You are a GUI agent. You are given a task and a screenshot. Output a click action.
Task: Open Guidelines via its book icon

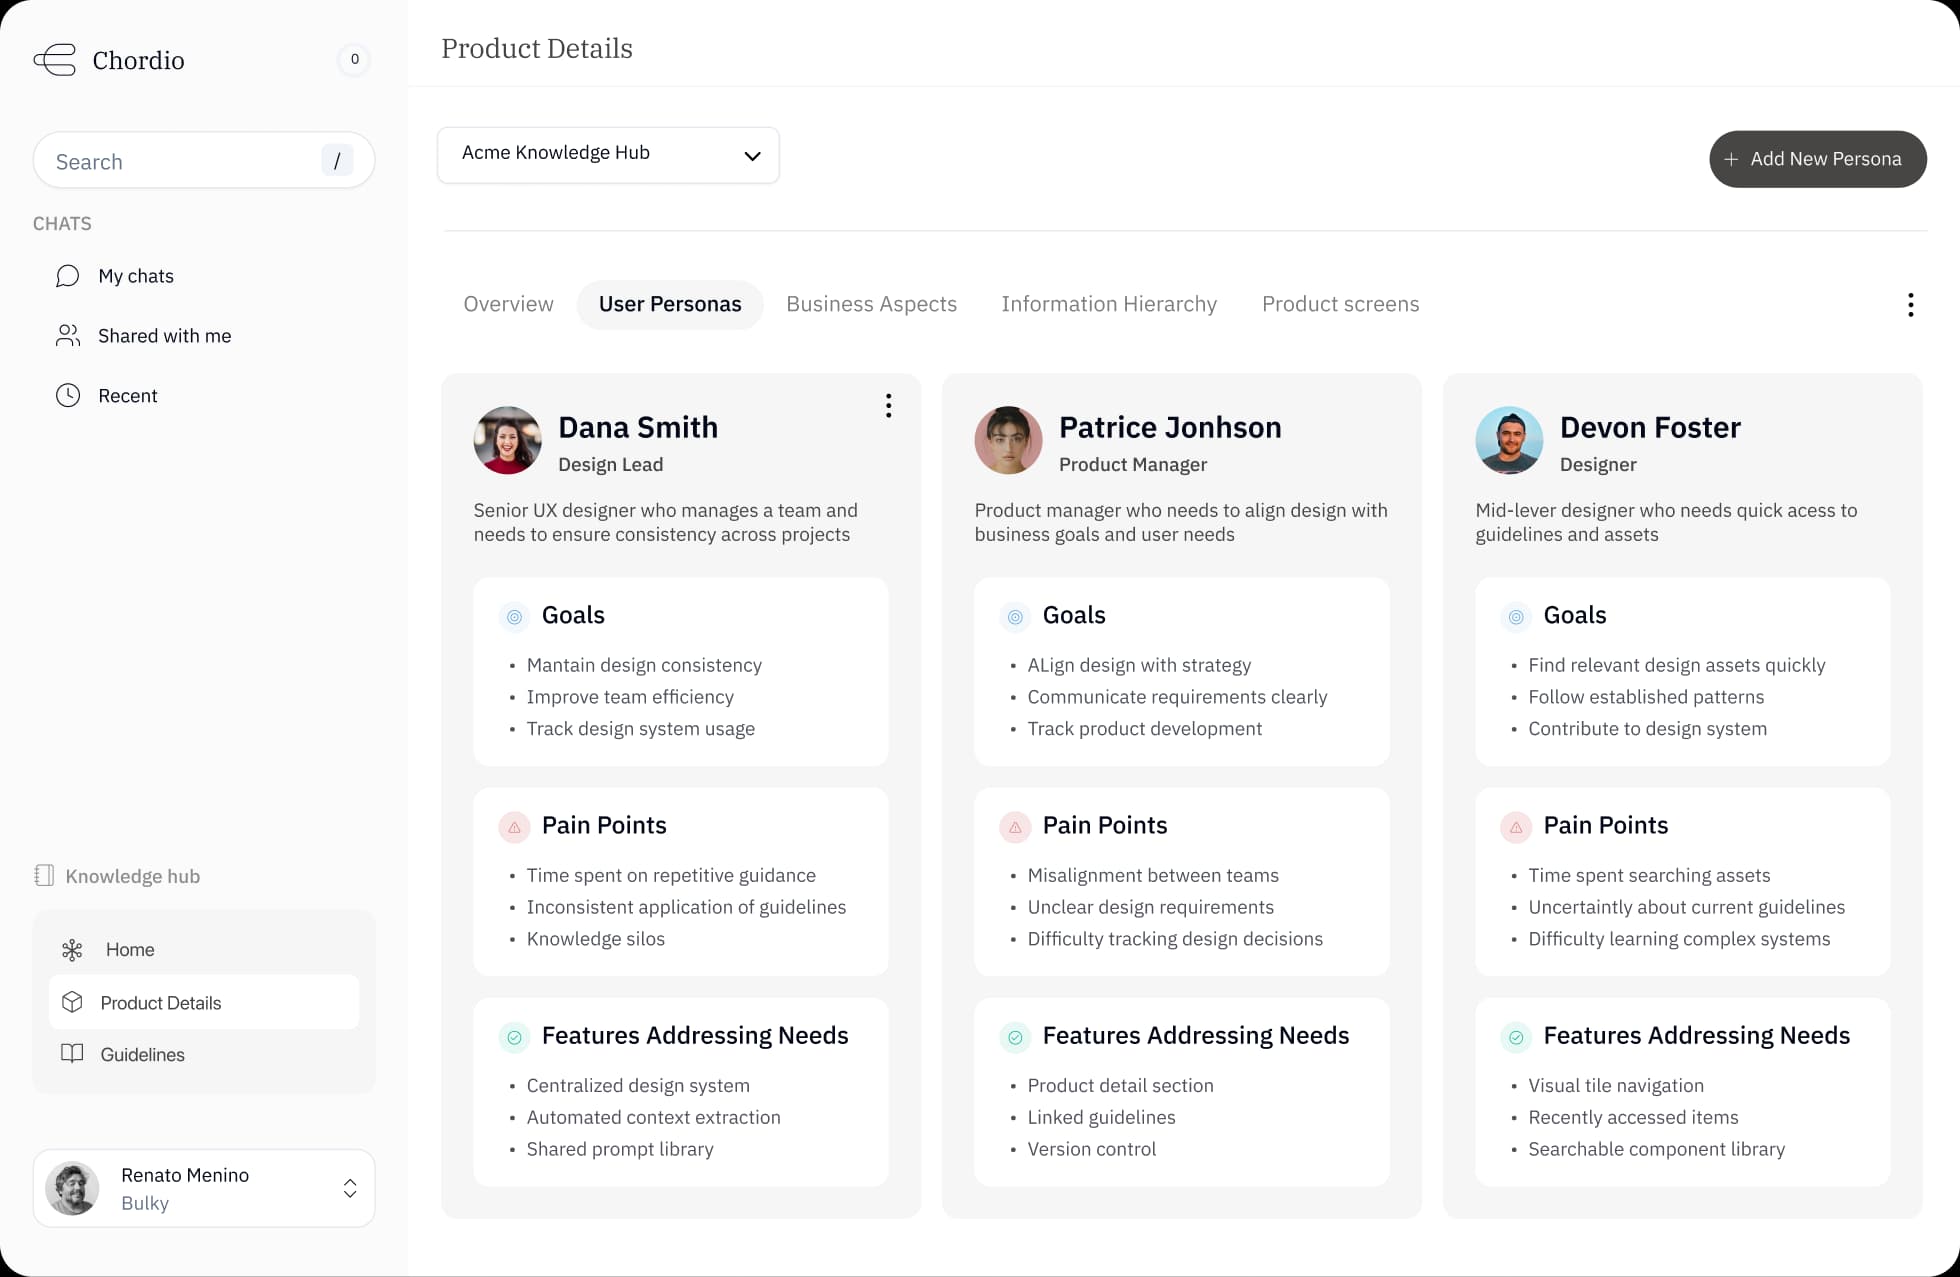[72, 1054]
